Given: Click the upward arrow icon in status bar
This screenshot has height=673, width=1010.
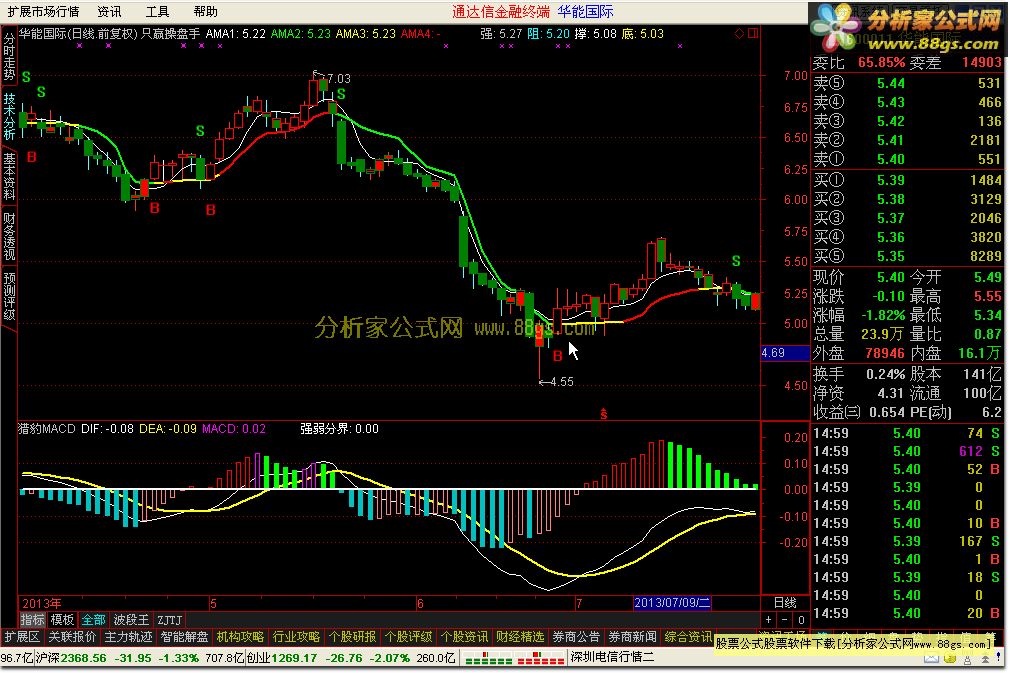Looking at the screenshot, I should point(986,658).
